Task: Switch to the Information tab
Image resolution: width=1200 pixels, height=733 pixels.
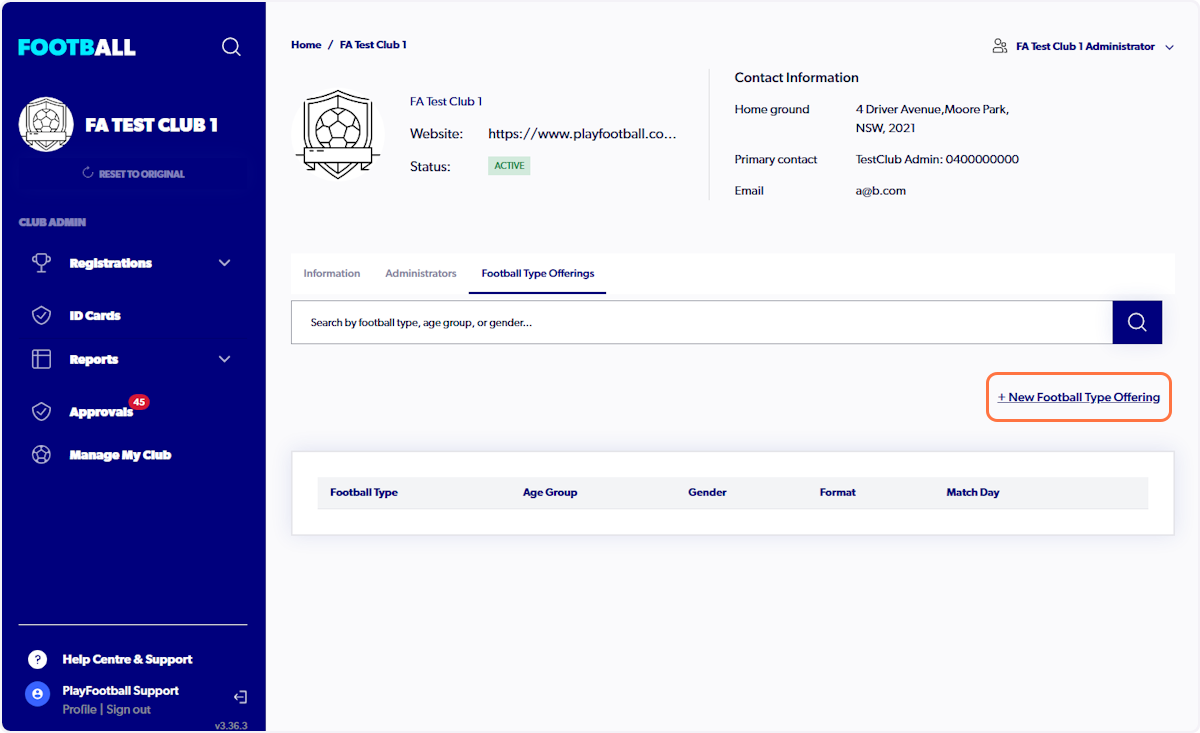Action: [x=332, y=273]
